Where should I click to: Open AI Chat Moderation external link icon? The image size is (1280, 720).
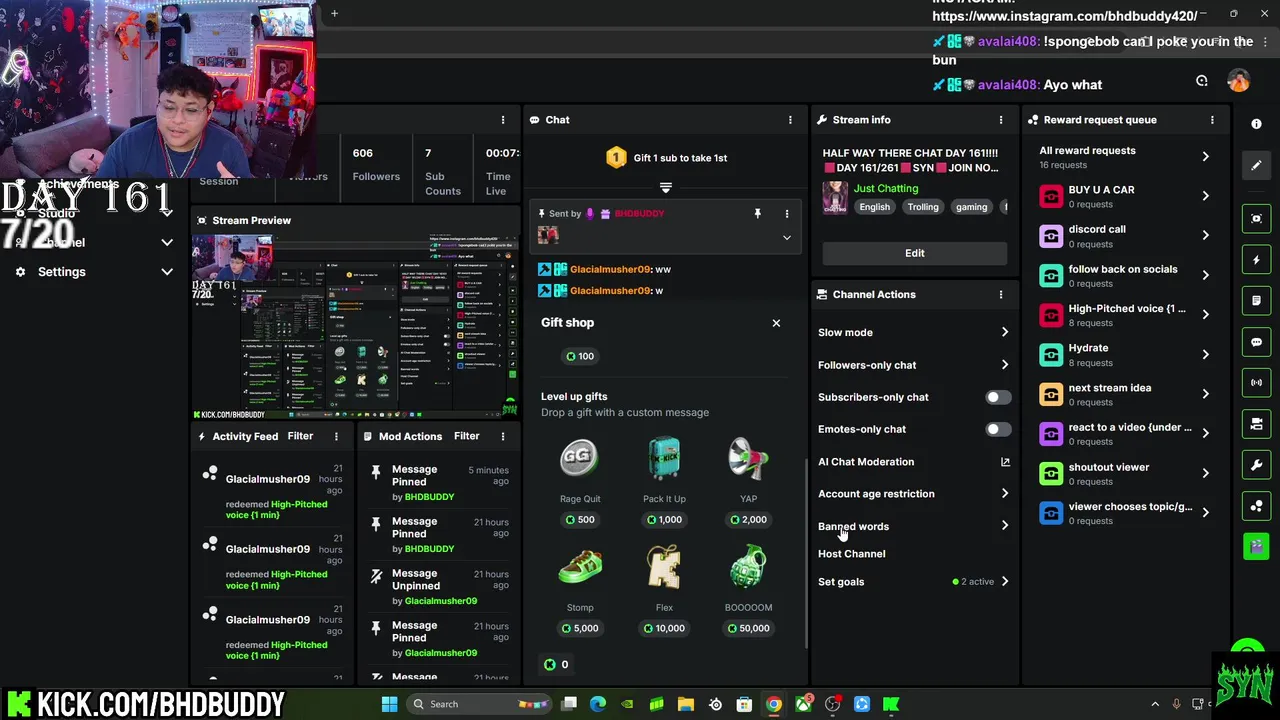click(1005, 462)
